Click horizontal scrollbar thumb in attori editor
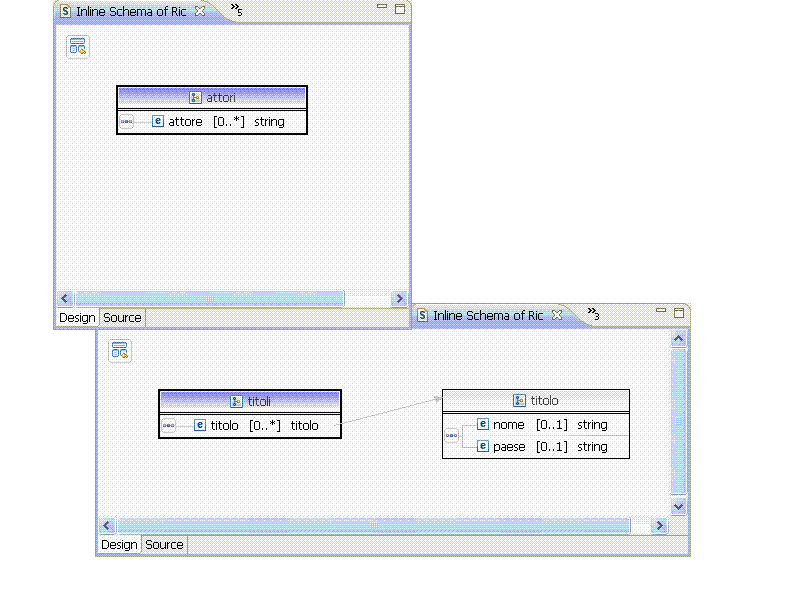This screenshot has width=800, height=610. click(210, 298)
